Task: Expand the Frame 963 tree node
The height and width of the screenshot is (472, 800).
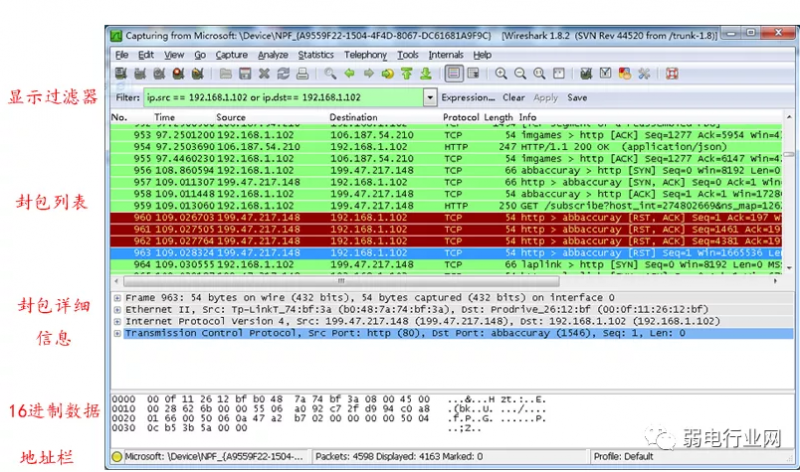Action: tap(118, 298)
